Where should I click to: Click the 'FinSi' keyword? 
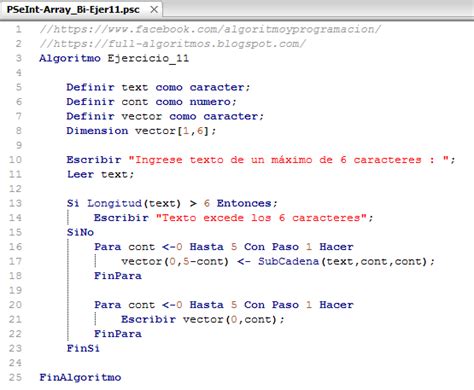point(83,349)
